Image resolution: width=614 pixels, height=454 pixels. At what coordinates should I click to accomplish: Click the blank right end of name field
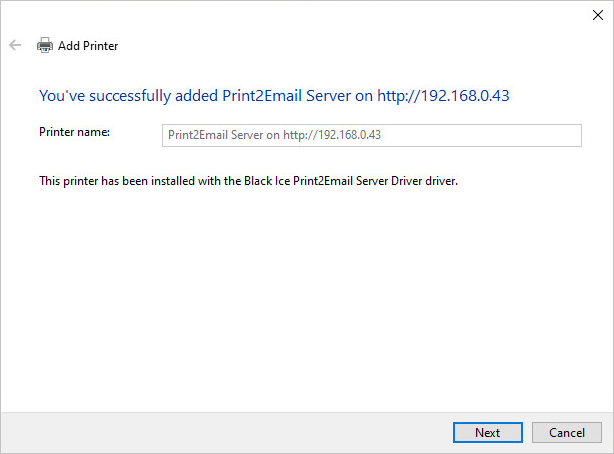(x=520, y=134)
